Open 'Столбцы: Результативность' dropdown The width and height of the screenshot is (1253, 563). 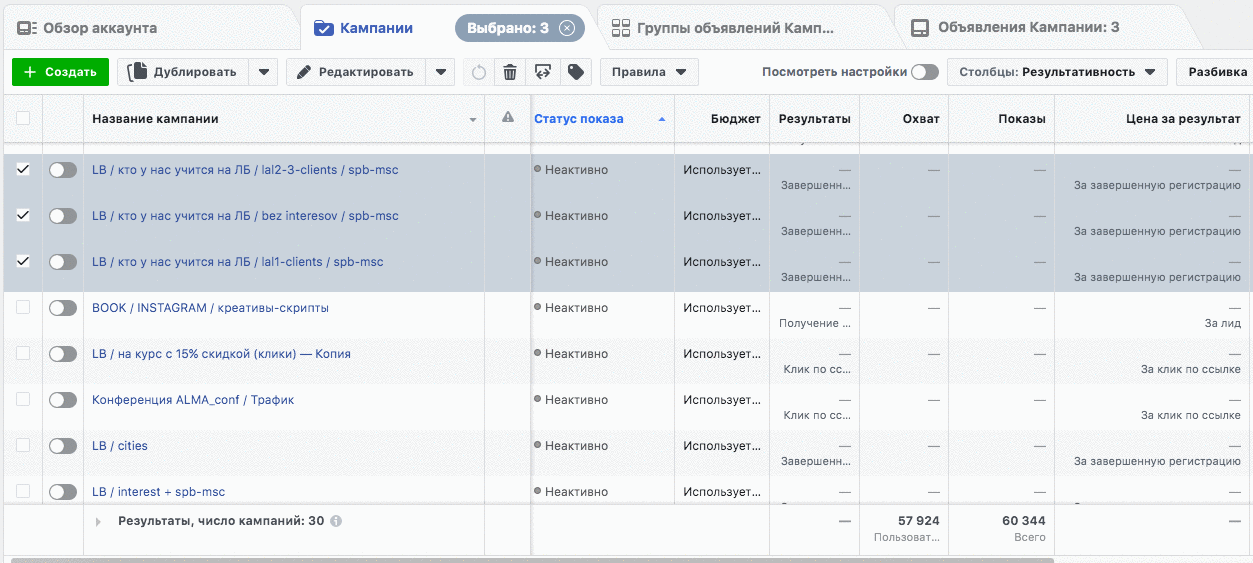(x=1057, y=72)
